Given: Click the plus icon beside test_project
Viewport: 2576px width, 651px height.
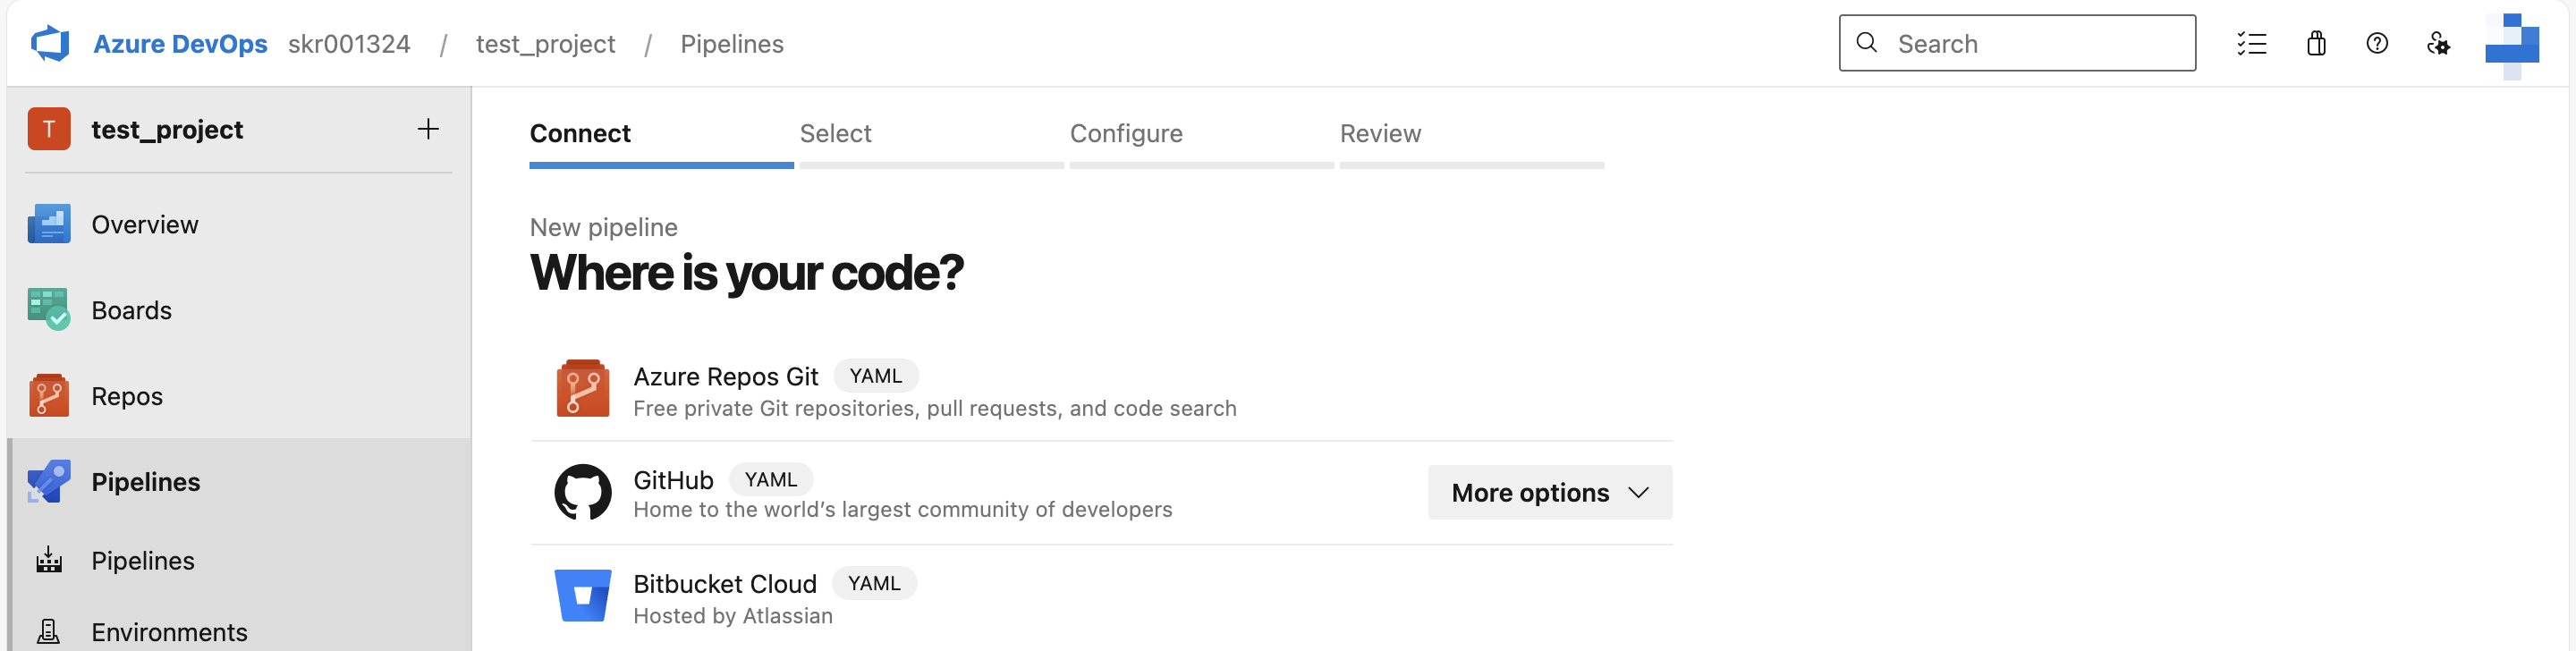Looking at the screenshot, I should tap(428, 129).
